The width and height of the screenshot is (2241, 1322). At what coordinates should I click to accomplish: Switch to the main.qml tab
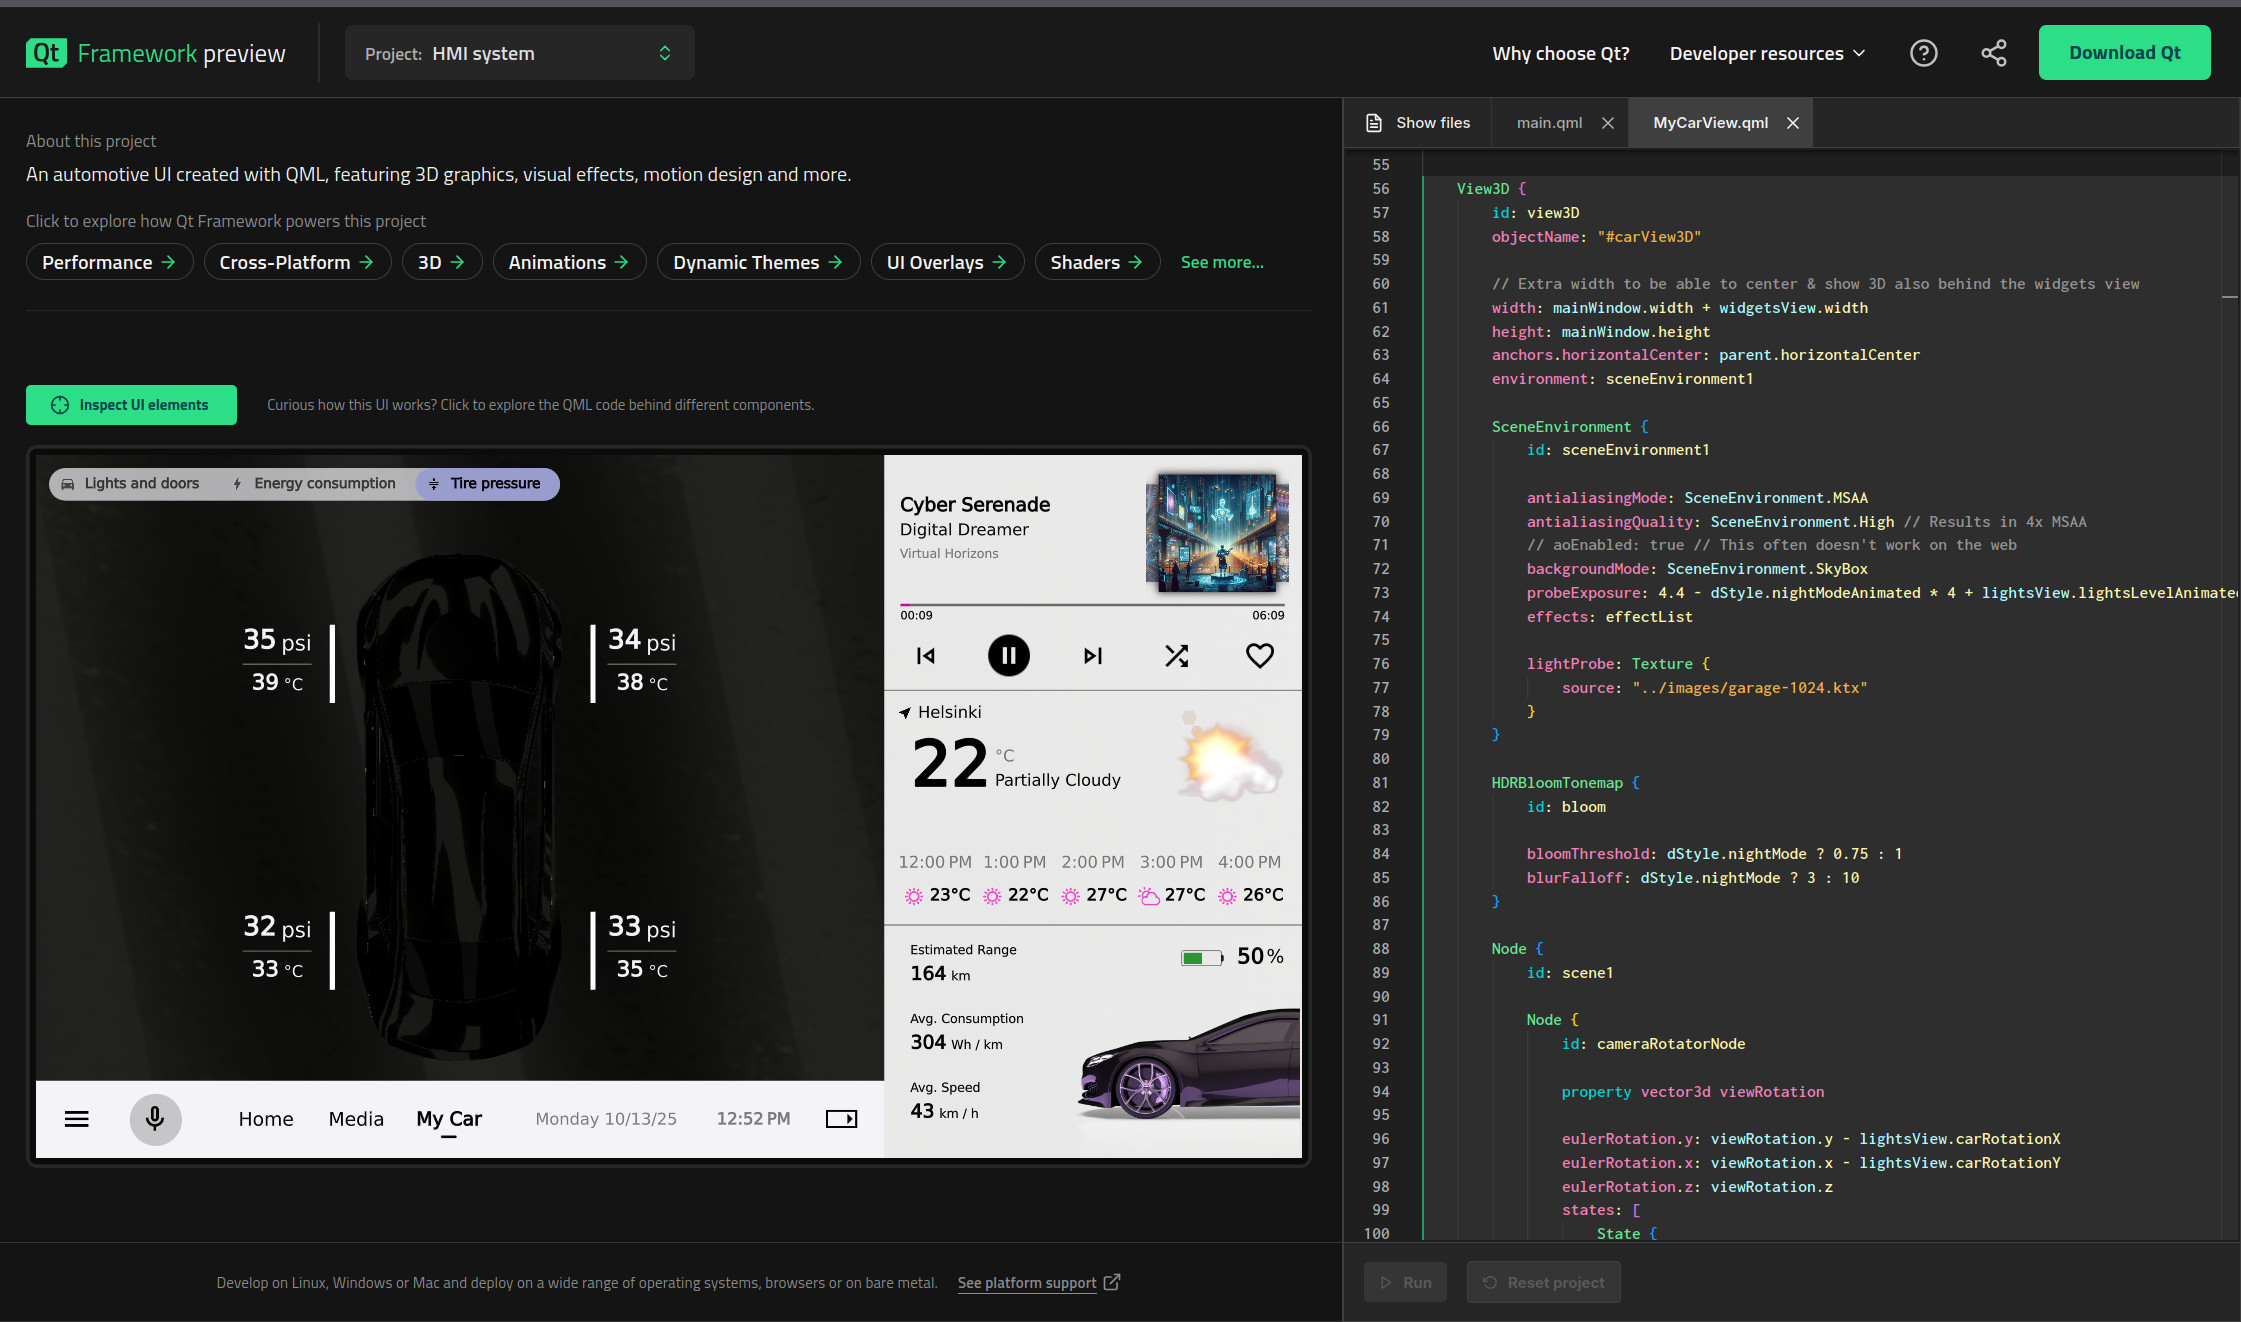tap(1548, 123)
